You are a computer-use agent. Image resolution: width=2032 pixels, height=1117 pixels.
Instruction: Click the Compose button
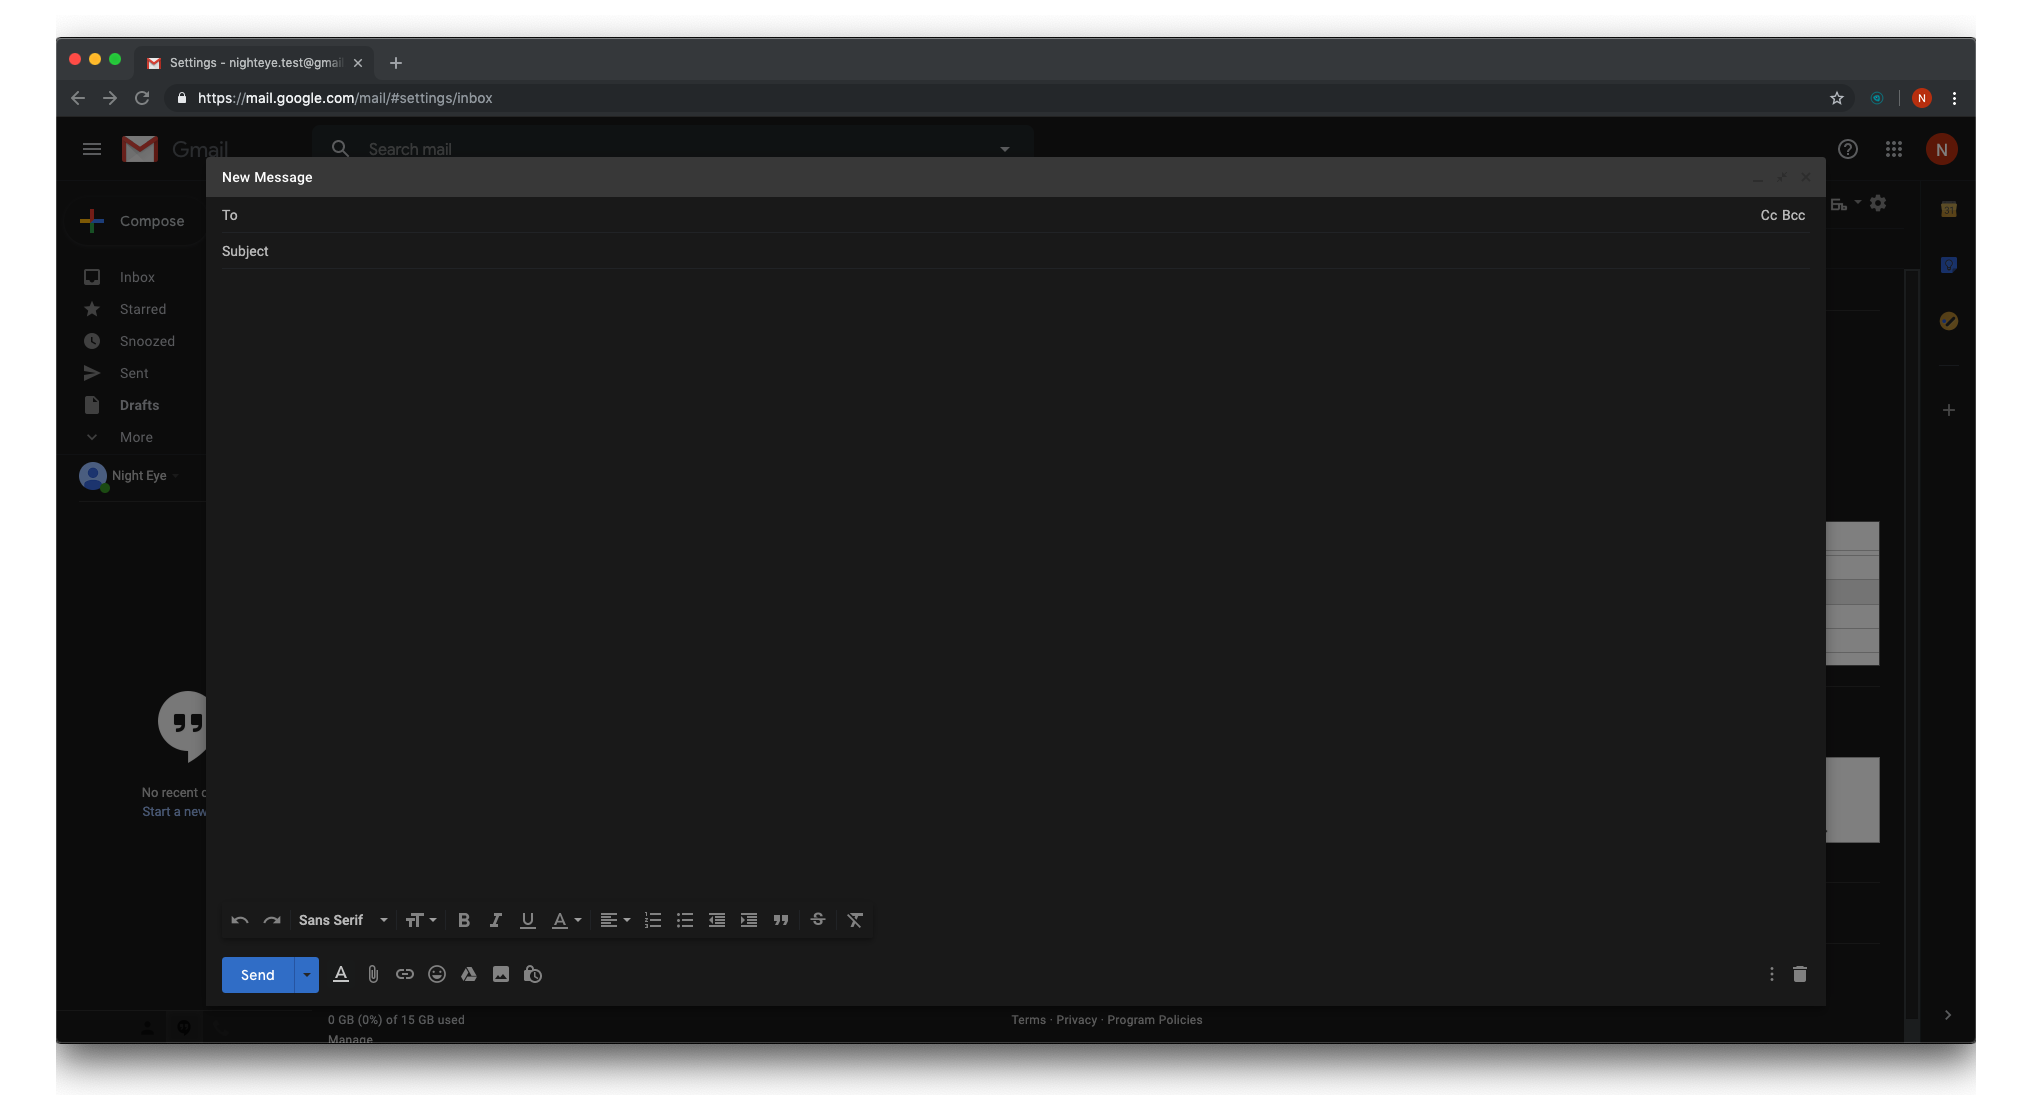[134, 221]
